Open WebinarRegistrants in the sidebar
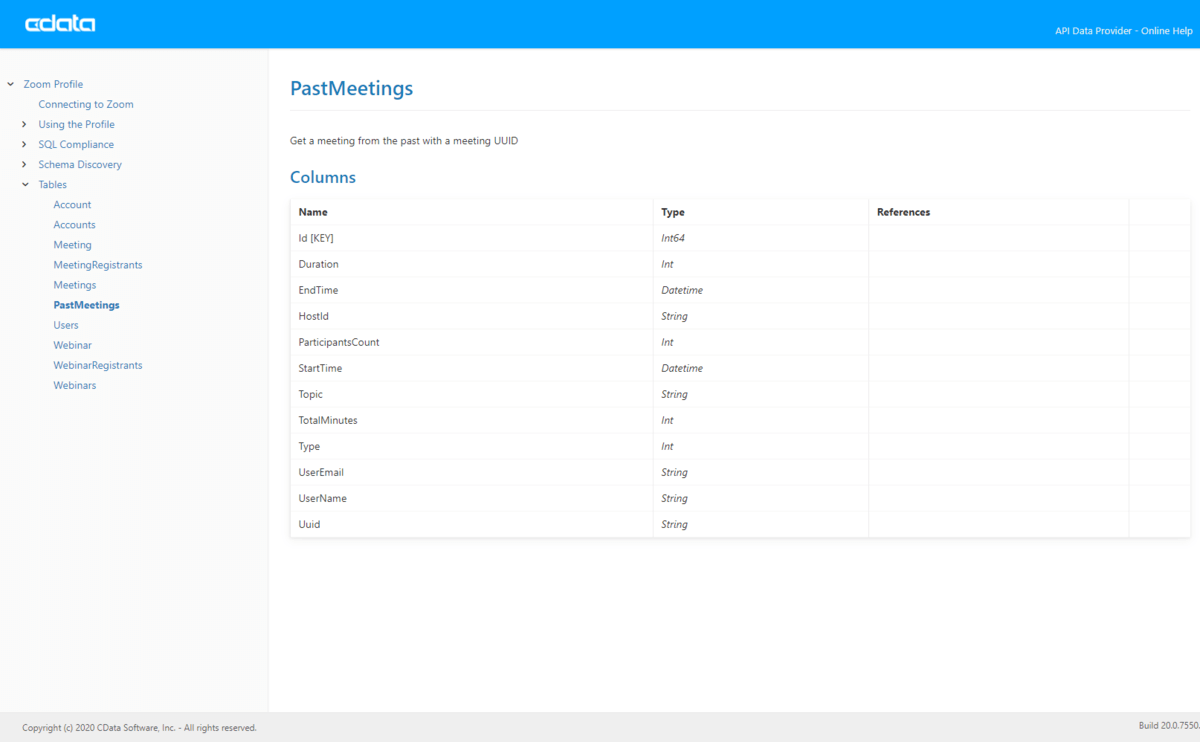The height and width of the screenshot is (742, 1200). point(98,364)
